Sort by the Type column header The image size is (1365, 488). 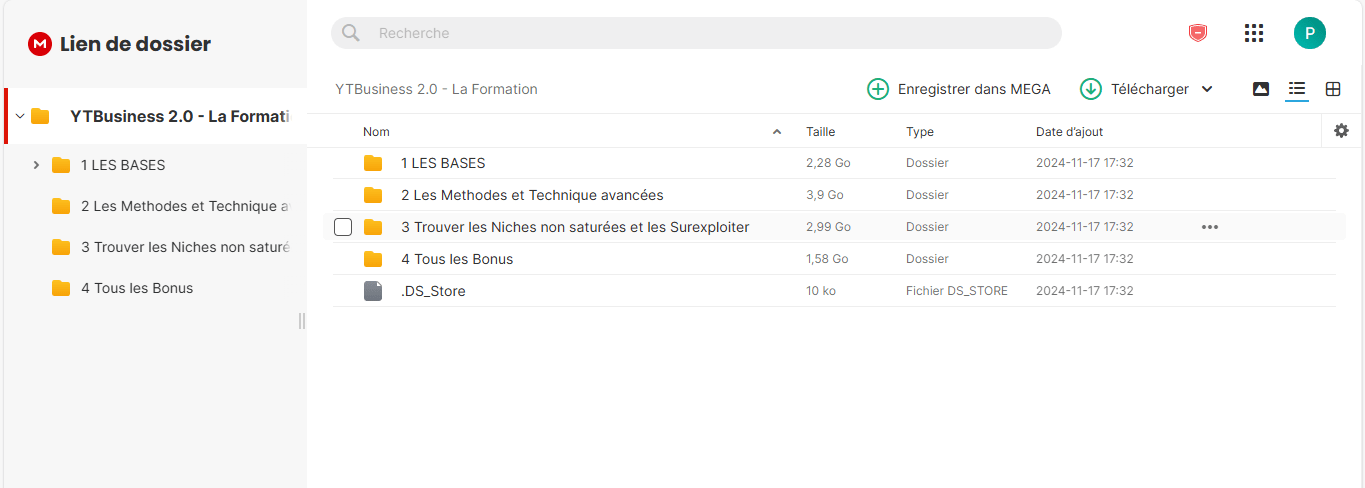[x=920, y=132]
